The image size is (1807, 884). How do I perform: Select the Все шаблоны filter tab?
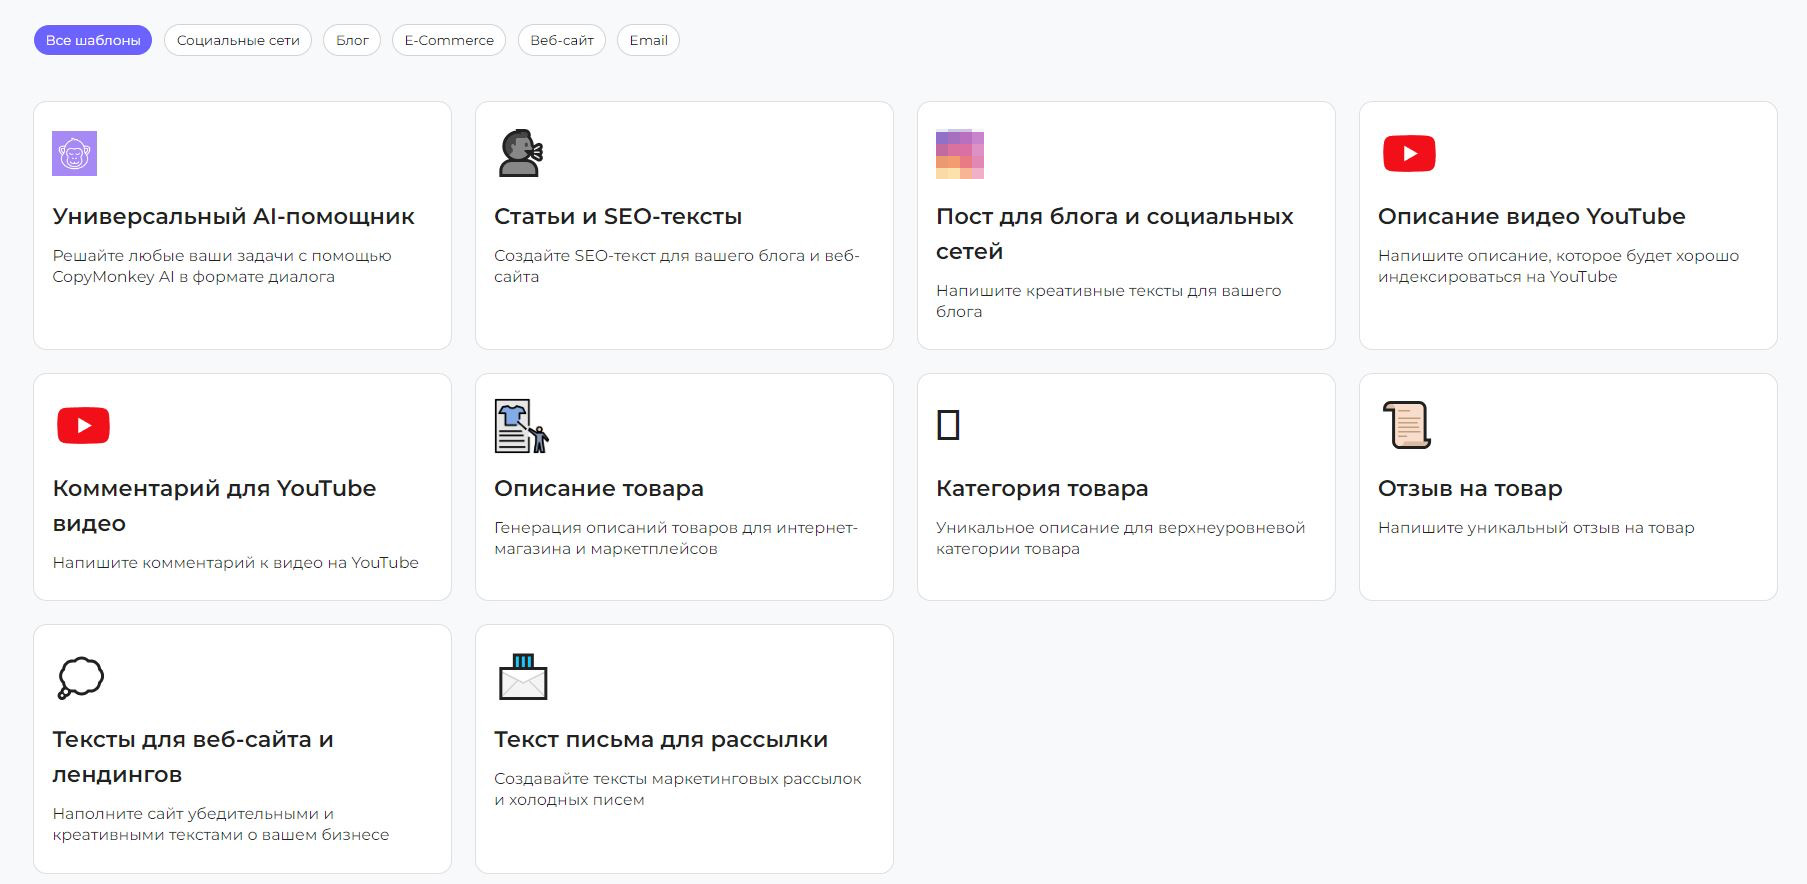[x=93, y=41]
